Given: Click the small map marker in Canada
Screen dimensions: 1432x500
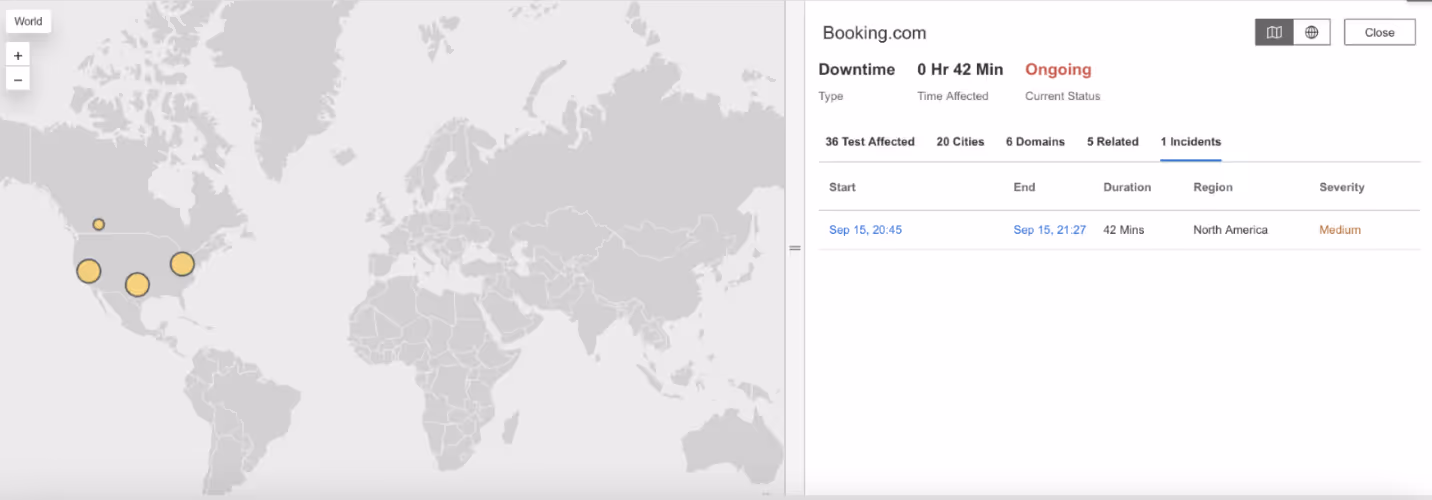Looking at the screenshot, I should 99,224.
